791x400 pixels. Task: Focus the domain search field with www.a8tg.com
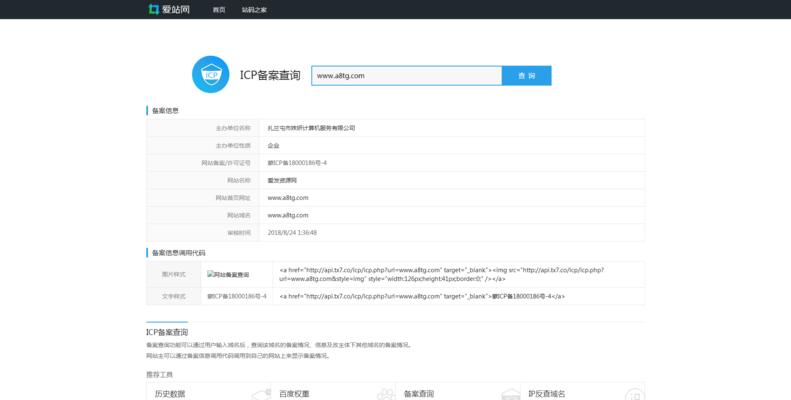click(x=407, y=76)
